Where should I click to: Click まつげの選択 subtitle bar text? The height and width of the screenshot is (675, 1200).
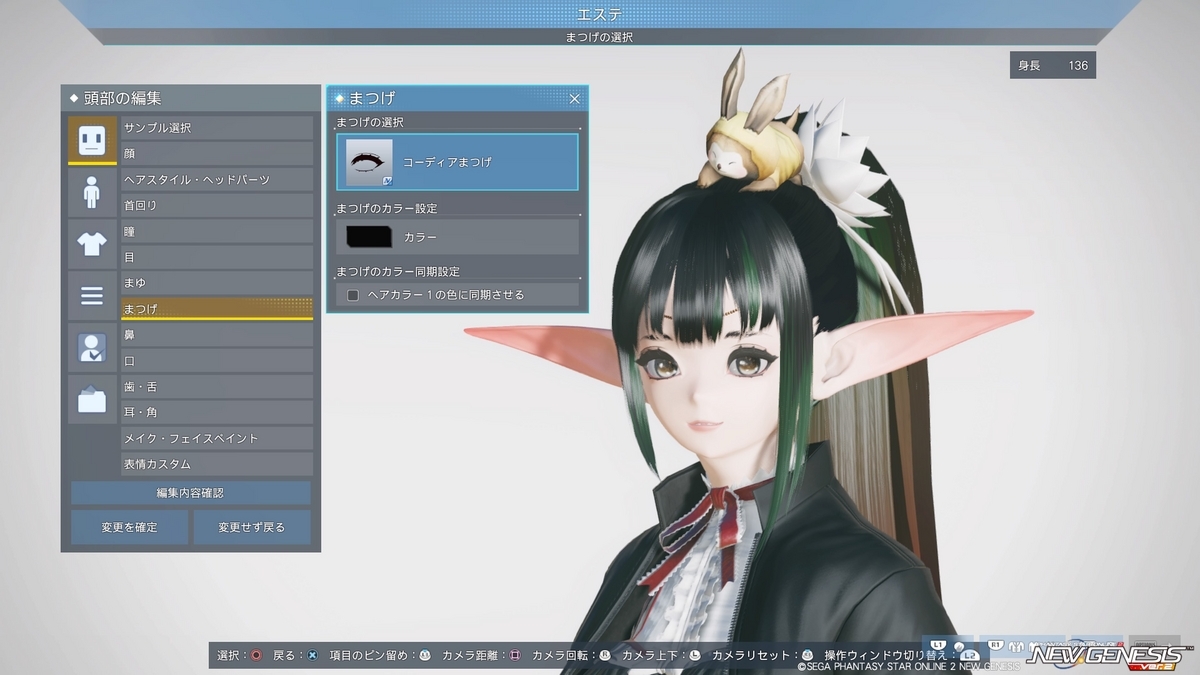pyautogui.click(x=599, y=37)
